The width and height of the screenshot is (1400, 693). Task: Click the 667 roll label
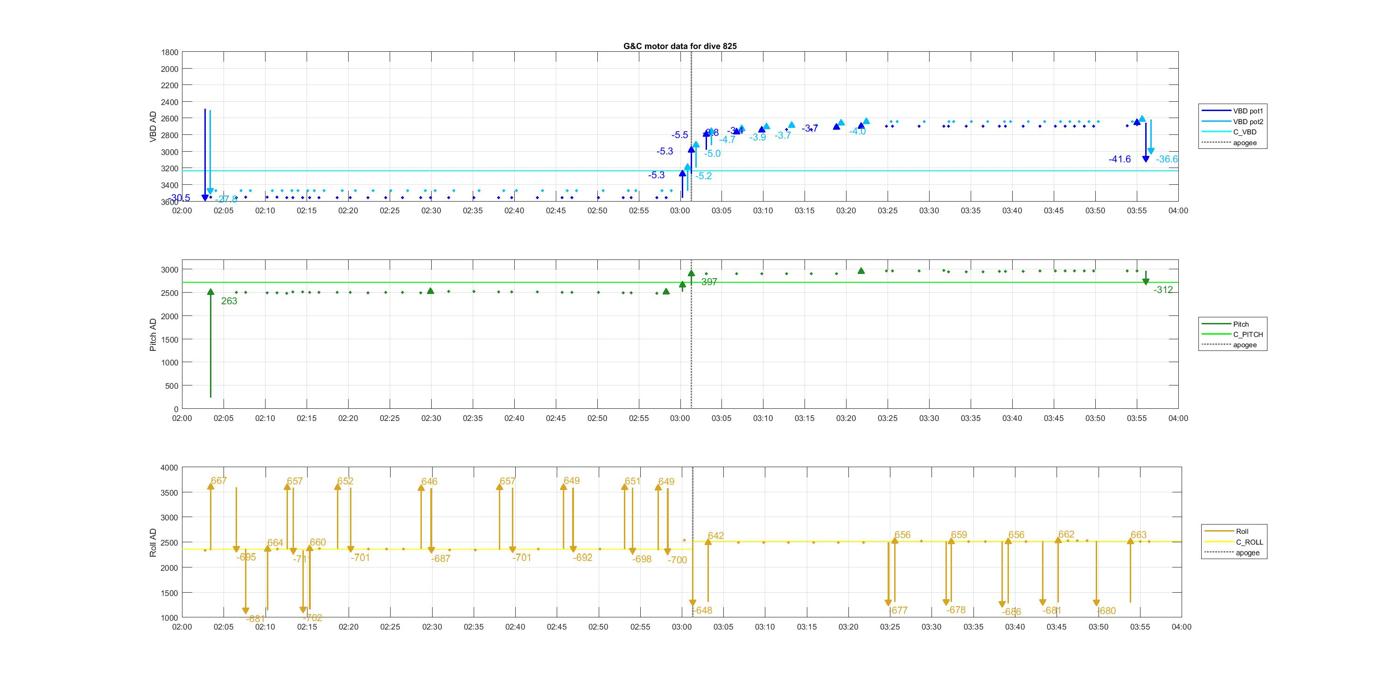click(x=219, y=481)
